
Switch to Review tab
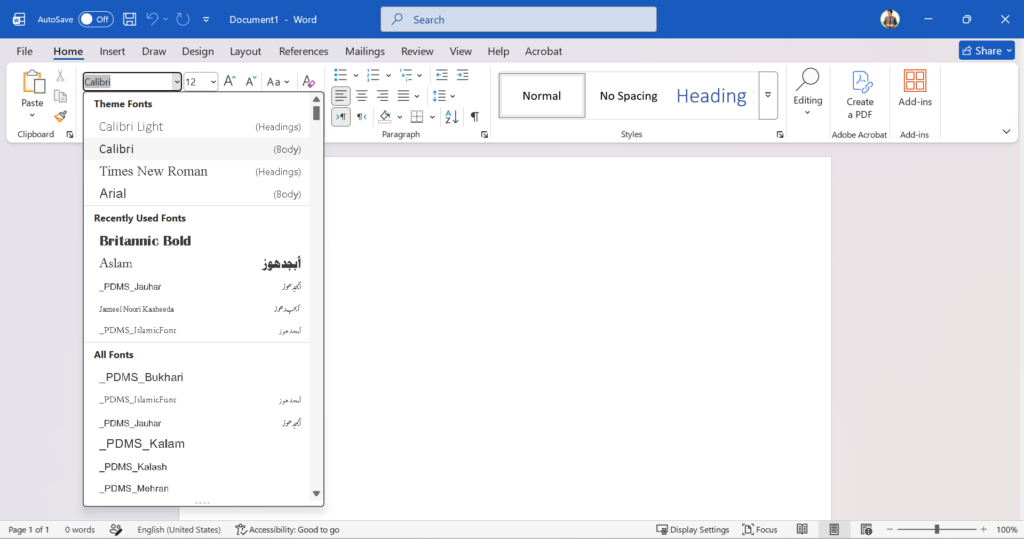click(417, 51)
